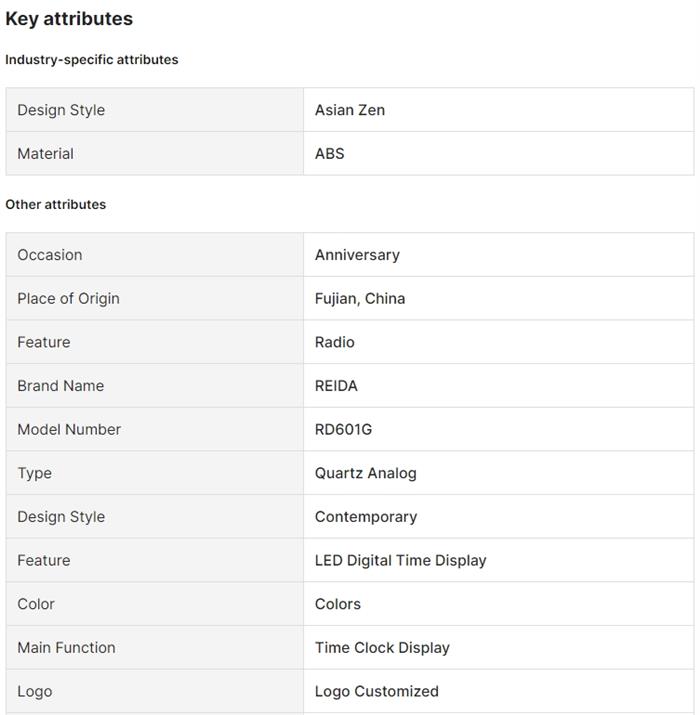Click the "Key attributes" heading

click(x=69, y=19)
